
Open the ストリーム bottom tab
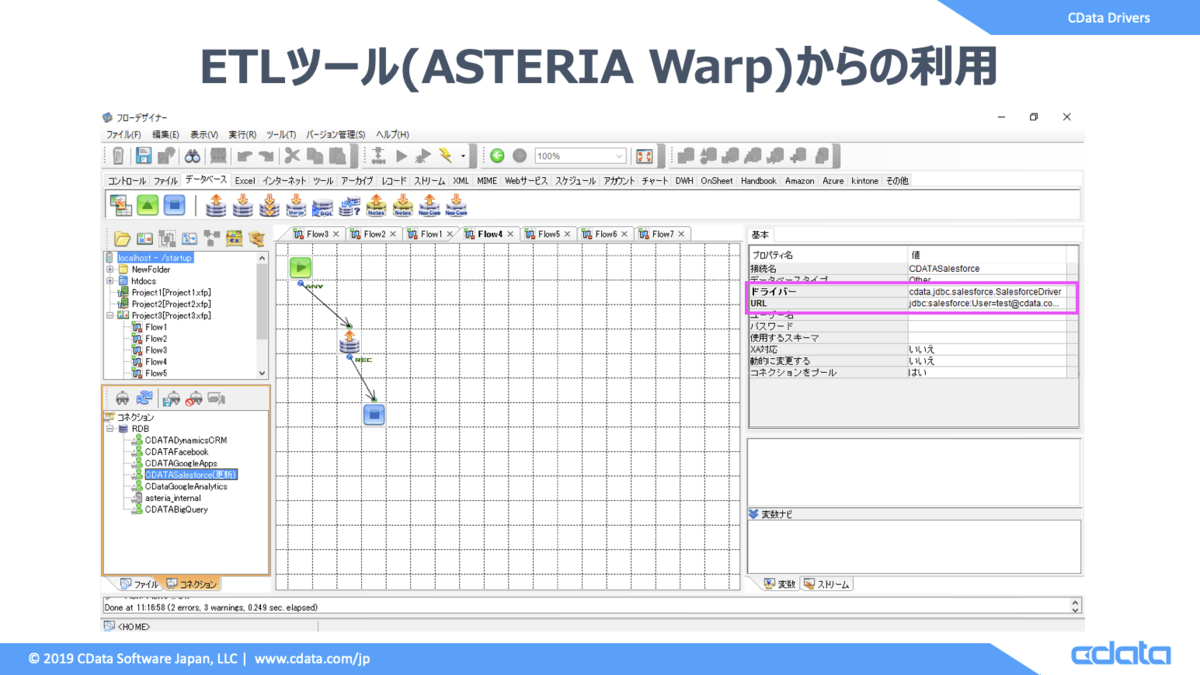coord(827,584)
